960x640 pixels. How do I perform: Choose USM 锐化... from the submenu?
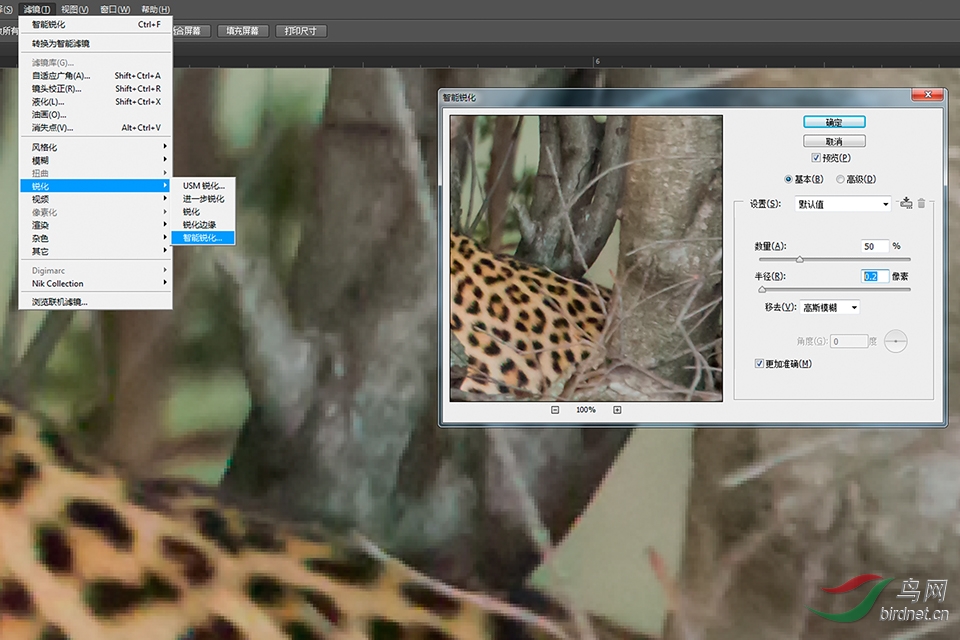[203, 186]
